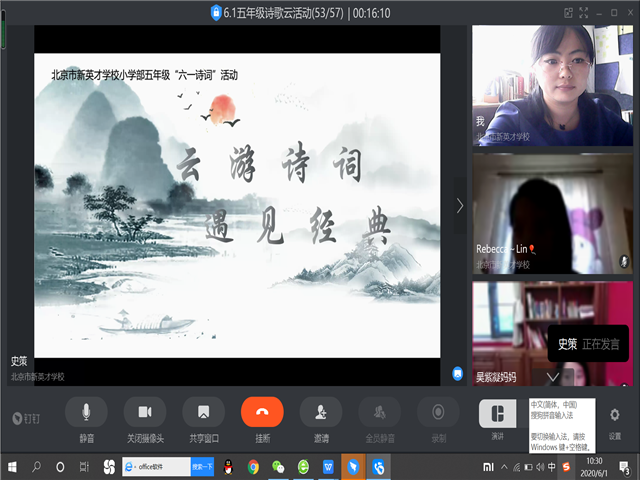Open the 共享窗口 share window option
The width and height of the screenshot is (640, 480).
tap(203, 412)
